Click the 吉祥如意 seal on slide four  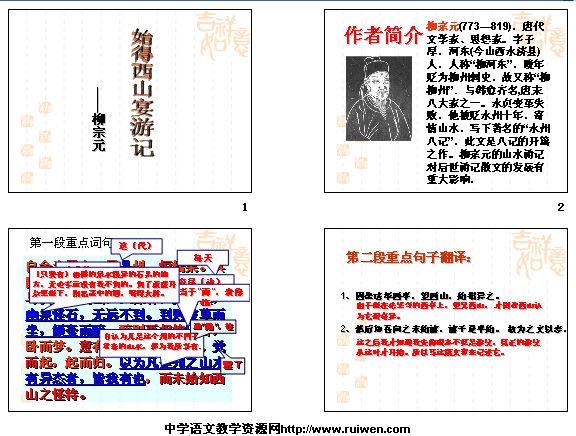[x=538, y=254]
